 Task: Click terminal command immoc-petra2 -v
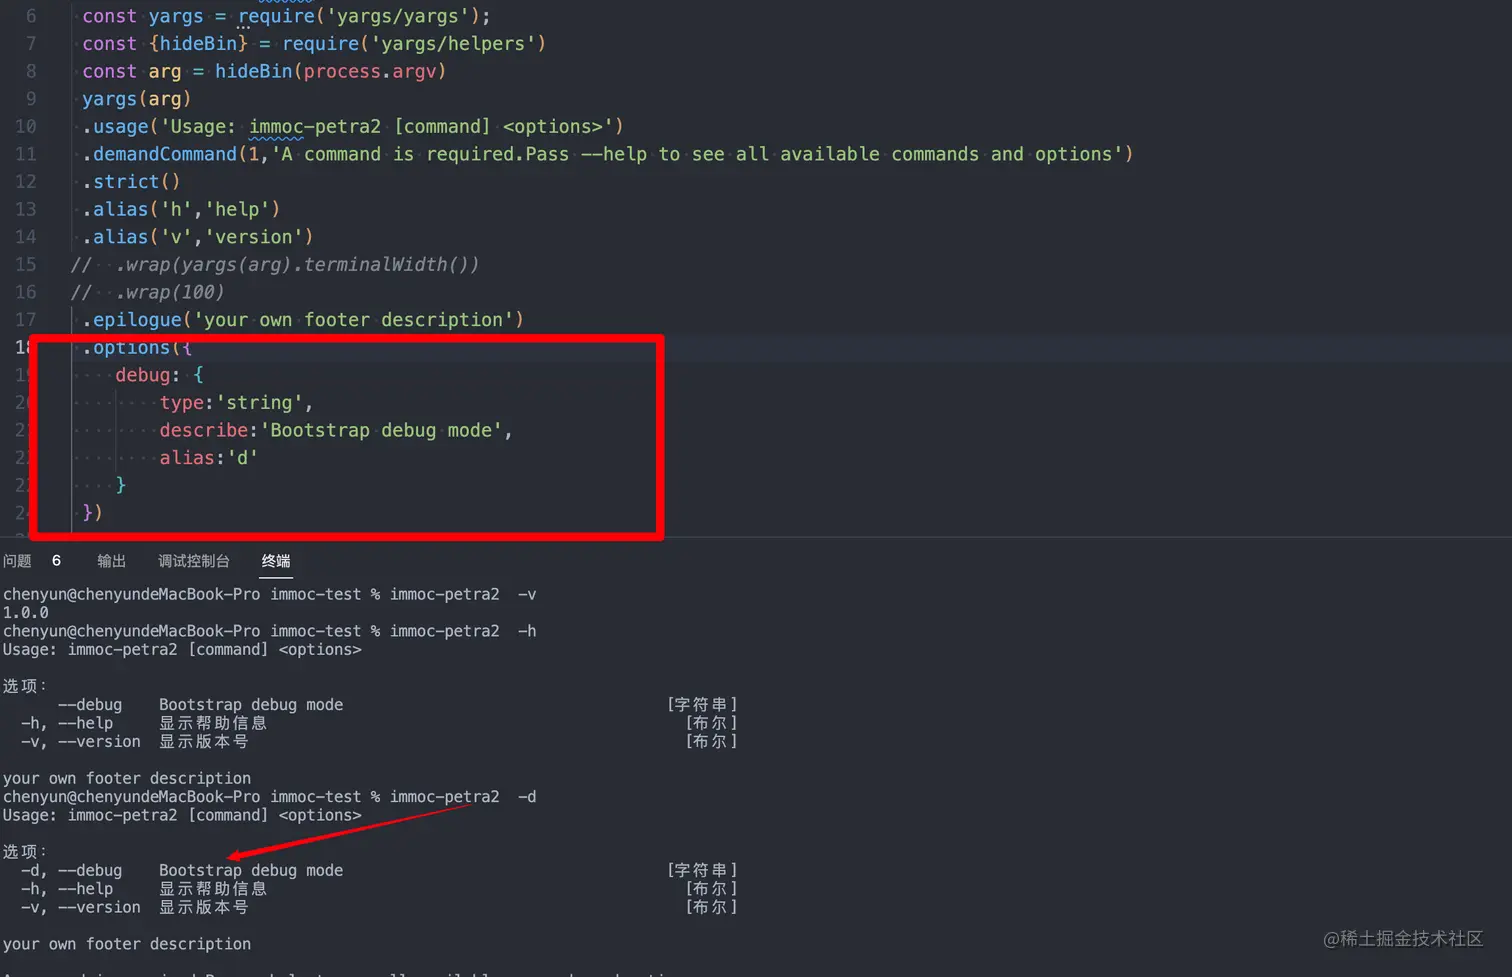pos(463,594)
